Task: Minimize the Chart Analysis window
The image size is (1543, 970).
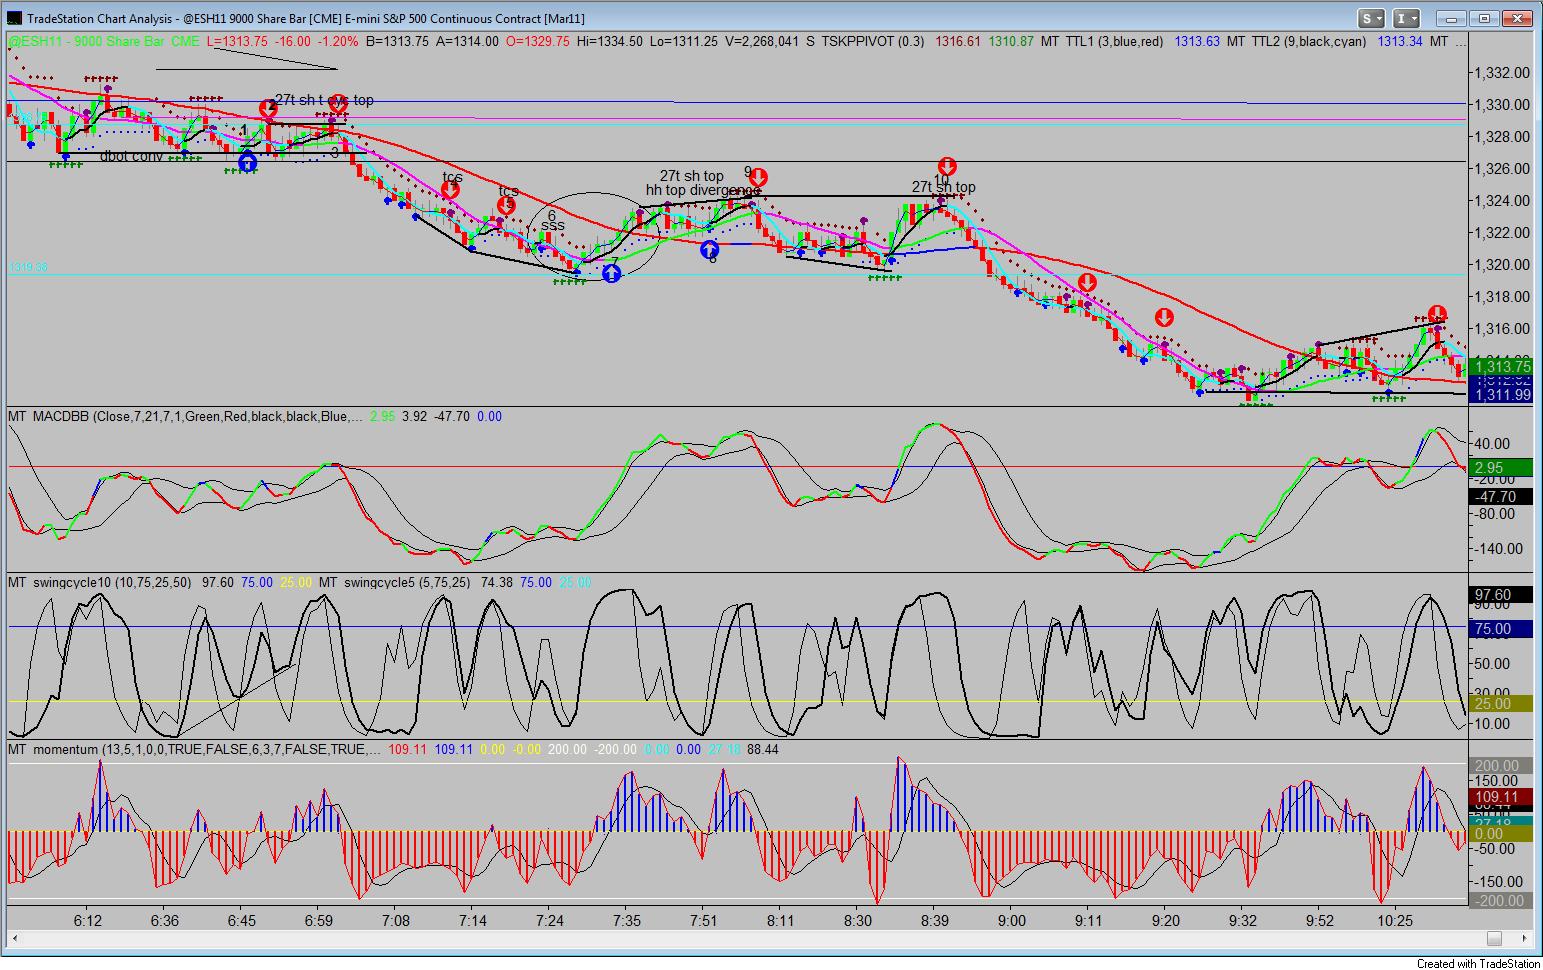Action: (1451, 18)
